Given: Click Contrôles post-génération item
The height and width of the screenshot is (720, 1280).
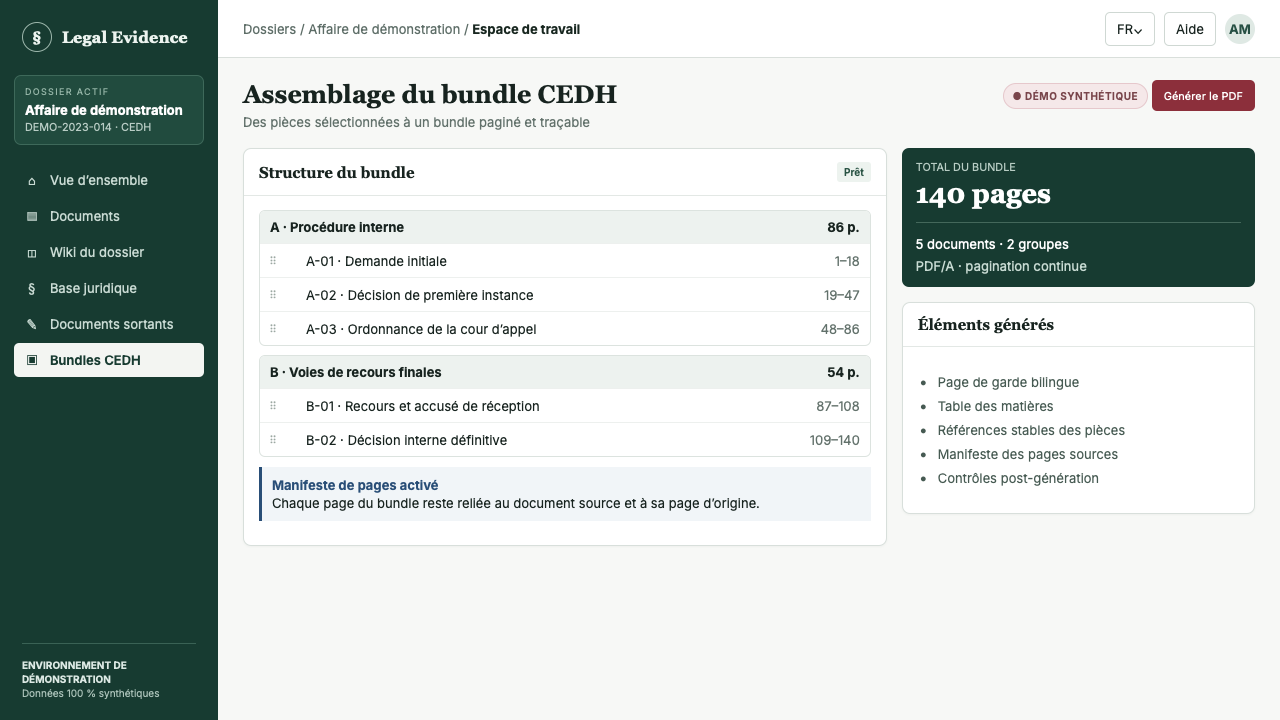Looking at the screenshot, I should pos(1018,478).
